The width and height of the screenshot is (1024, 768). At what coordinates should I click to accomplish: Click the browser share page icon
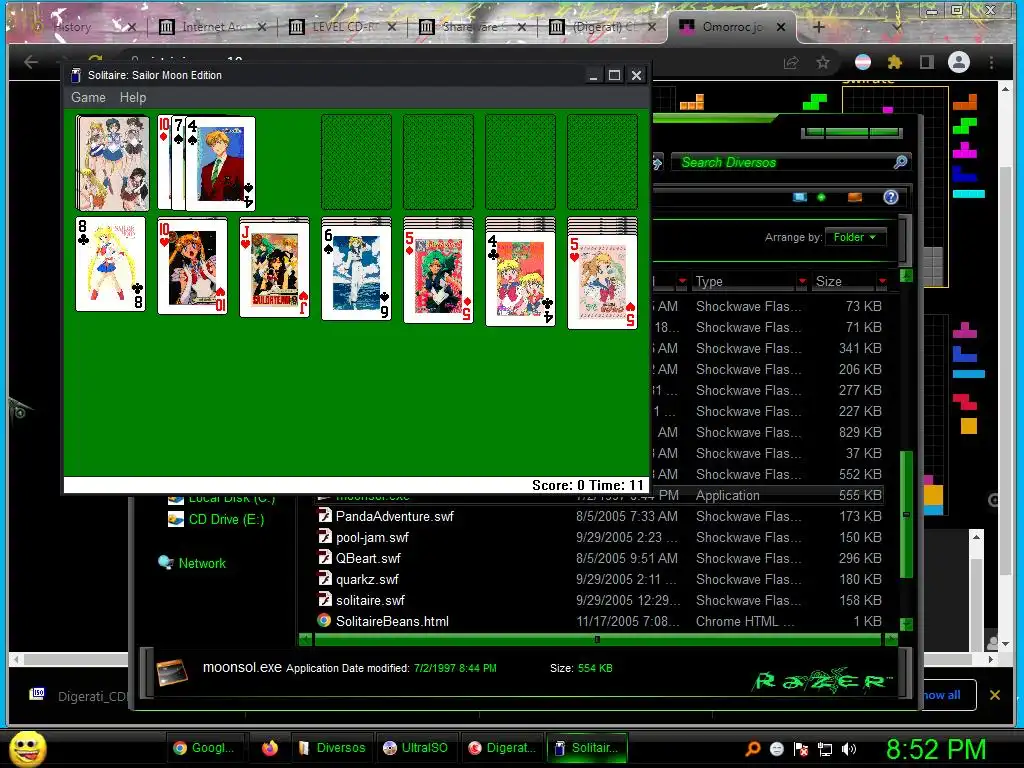tap(791, 63)
